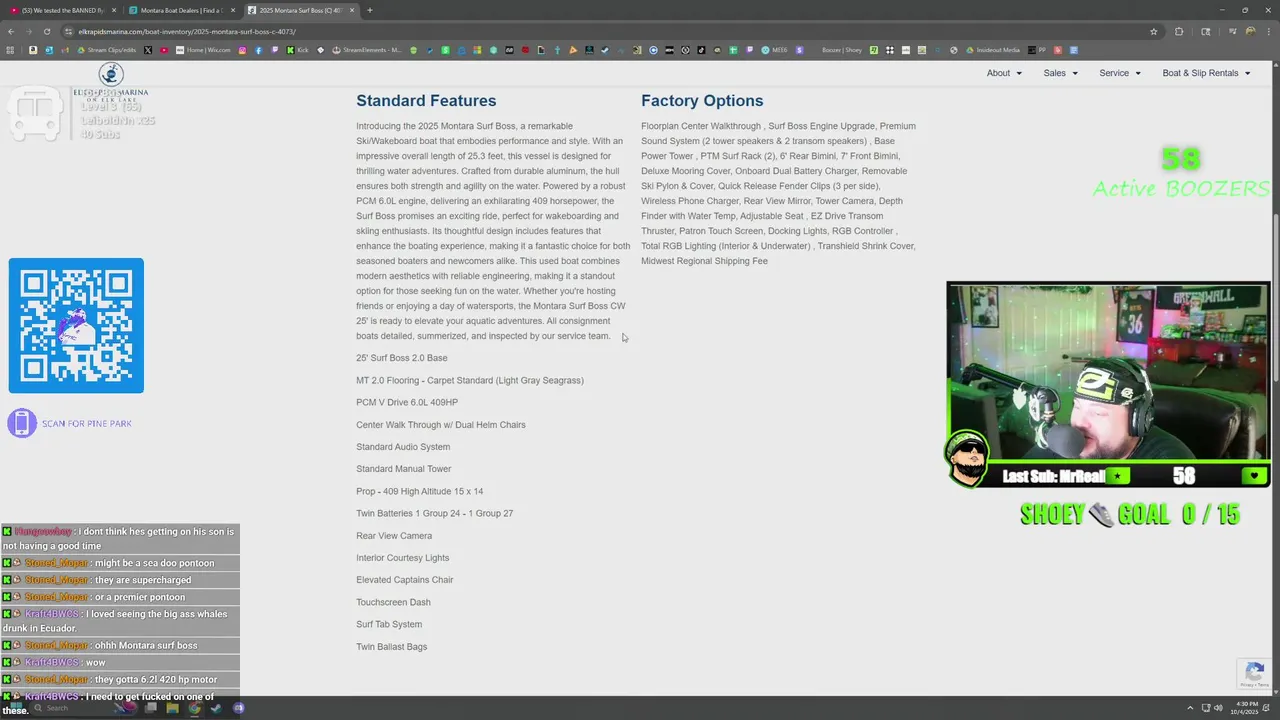Click the webcam overlay video
1280x720 pixels.
[x=1108, y=372]
